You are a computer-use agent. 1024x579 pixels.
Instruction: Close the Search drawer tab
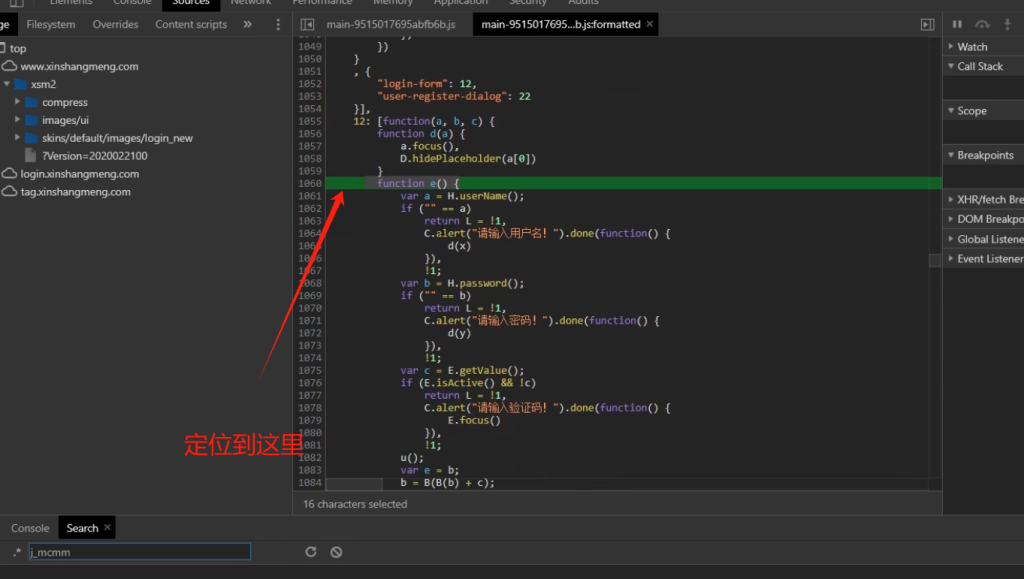[x=107, y=527]
